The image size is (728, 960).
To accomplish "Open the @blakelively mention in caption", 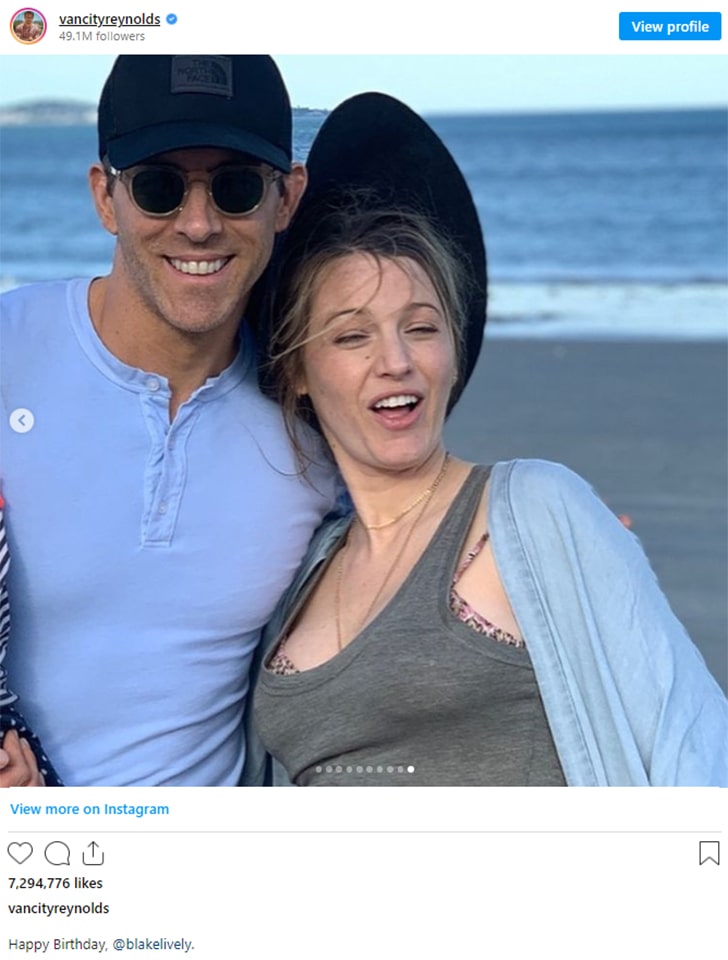I will pos(153,944).
